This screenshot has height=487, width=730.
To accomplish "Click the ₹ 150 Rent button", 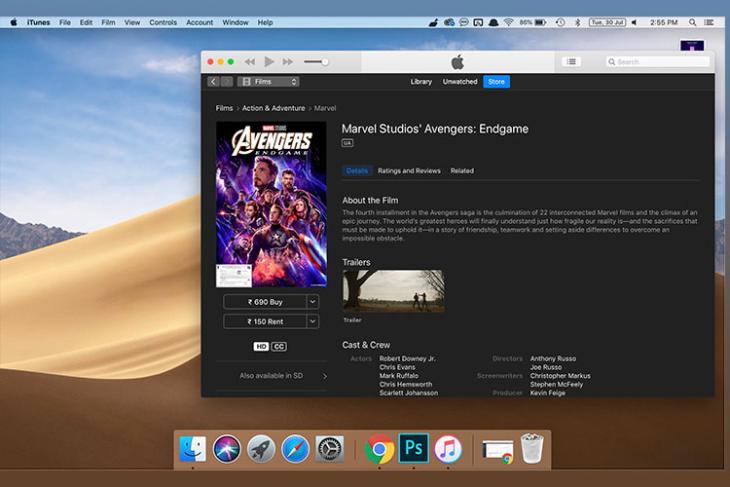I will pyautogui.click(x=265, y=321).
